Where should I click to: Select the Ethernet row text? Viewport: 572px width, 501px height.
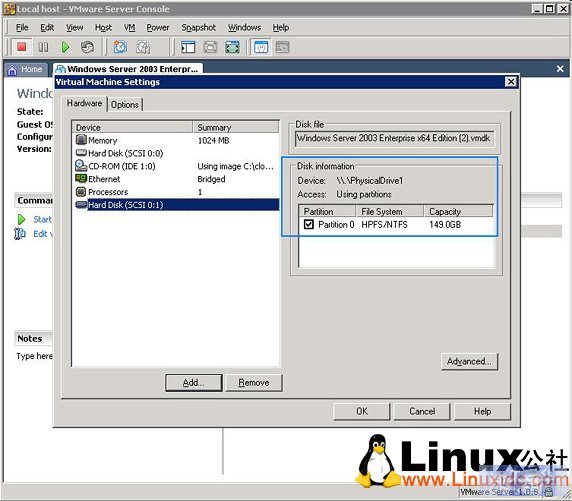tap(104, 179)
